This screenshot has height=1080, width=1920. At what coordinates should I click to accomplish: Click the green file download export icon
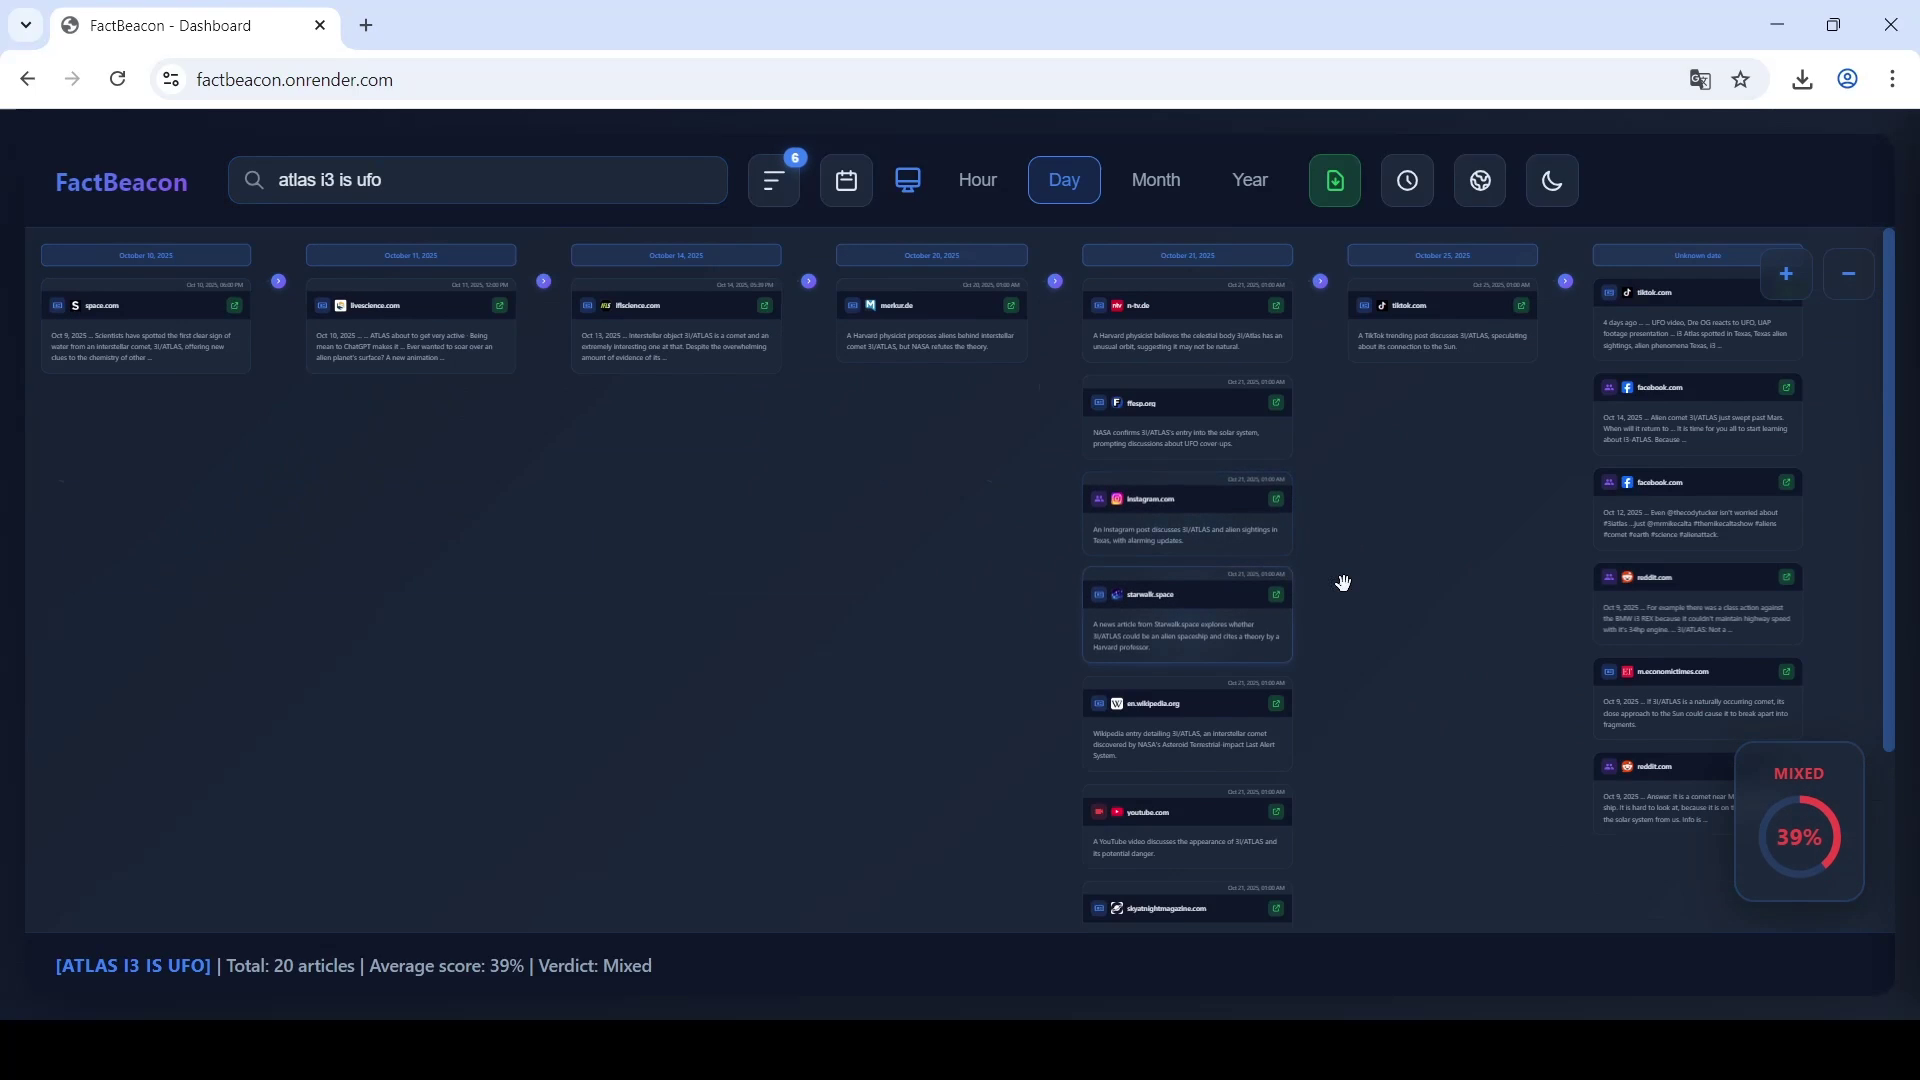tap(1335, 181)
